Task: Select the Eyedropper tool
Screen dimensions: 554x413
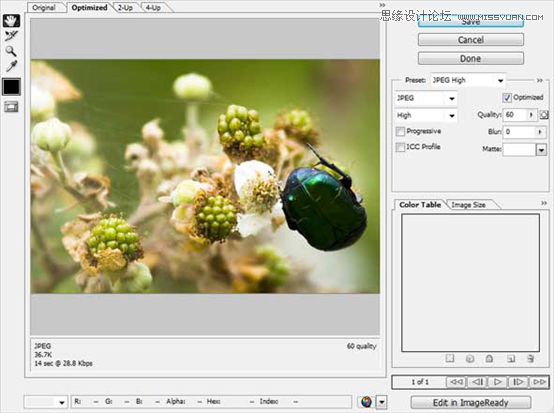Action: tap(11, 66)
